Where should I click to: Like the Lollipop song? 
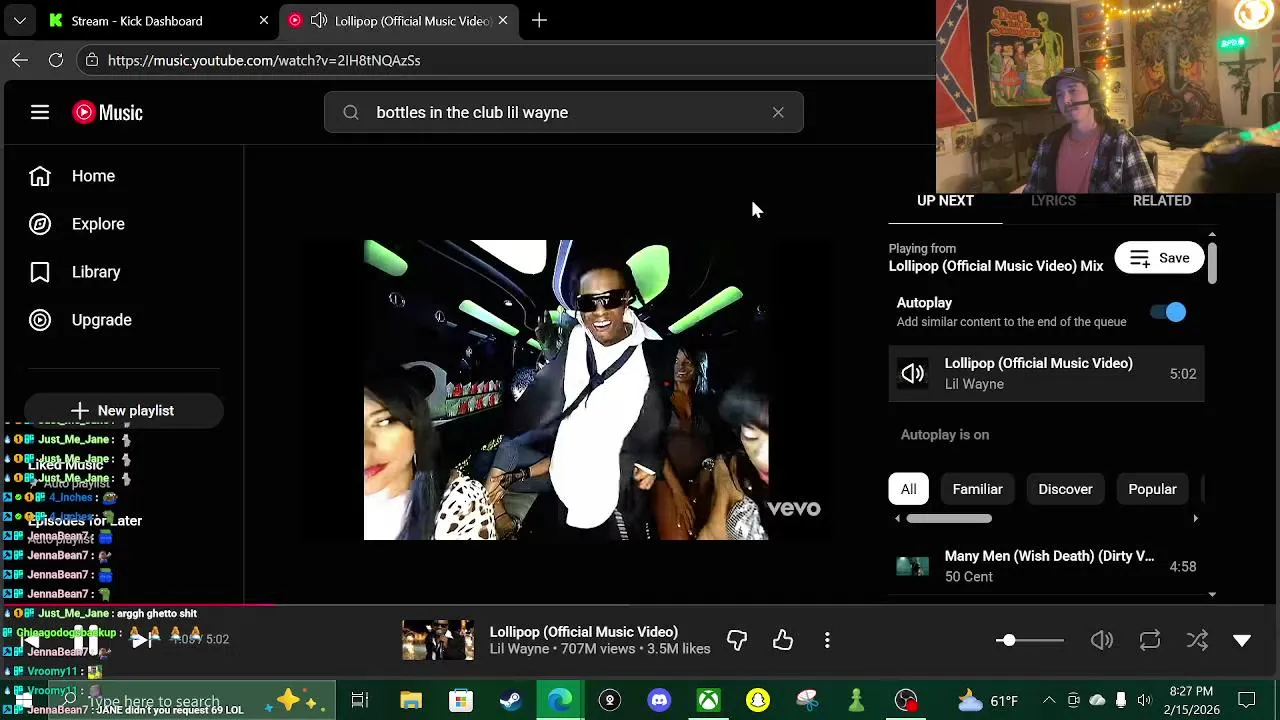point(783,640)
